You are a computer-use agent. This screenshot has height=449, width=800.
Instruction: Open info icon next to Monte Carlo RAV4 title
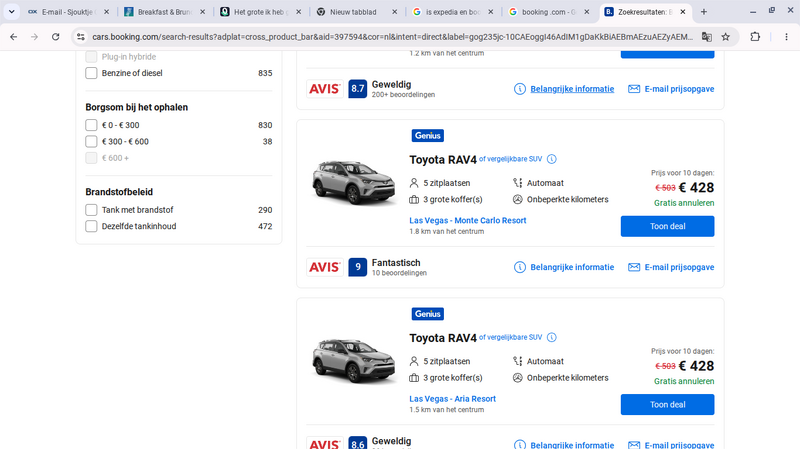coord(552,159)
